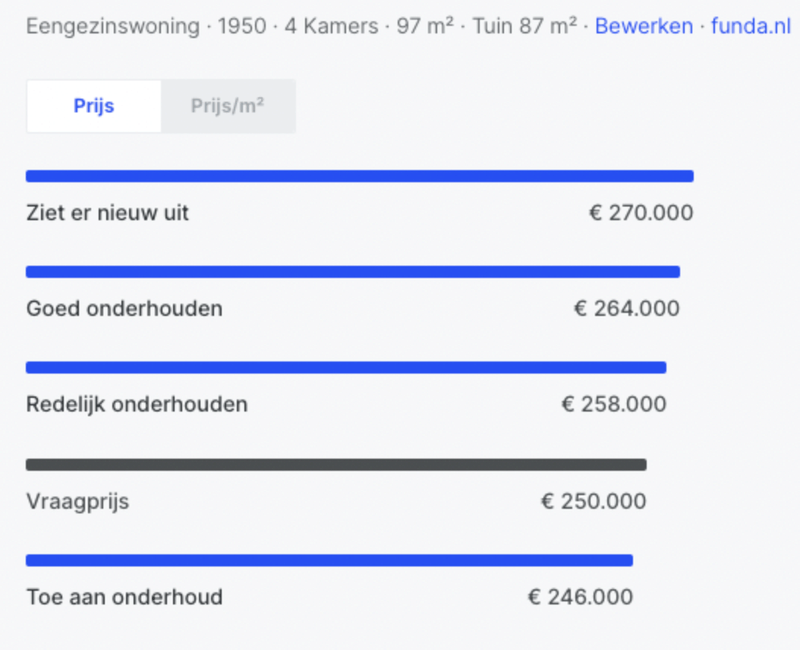Screen dimensions: 800x650
Task: Click the blue bar above Goed onderhouden
Action: (x=352, y=272)
